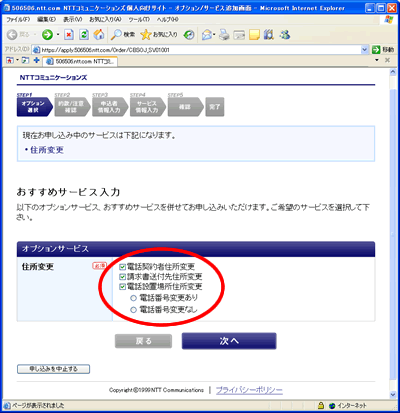Viewport: 400px width, 413px height.
Task: Select 電話番号変更なし radio button
Action: pyautogui.click(x=133, y=310)
